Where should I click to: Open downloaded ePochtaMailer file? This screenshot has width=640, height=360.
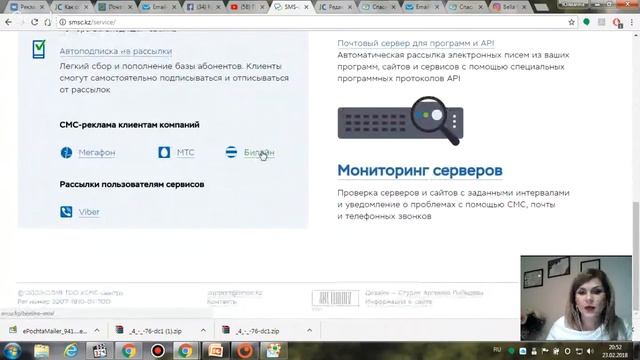(49, 331)
